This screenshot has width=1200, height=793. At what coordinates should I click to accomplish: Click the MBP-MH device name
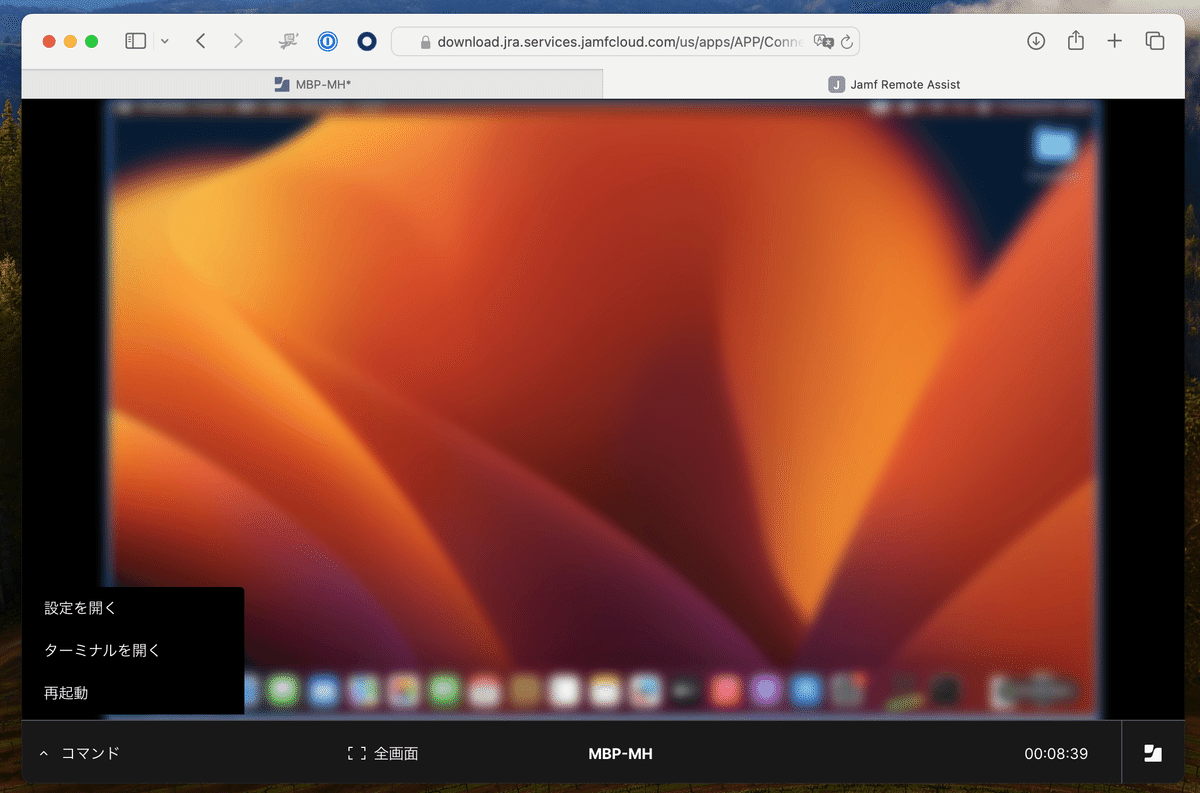620,753
